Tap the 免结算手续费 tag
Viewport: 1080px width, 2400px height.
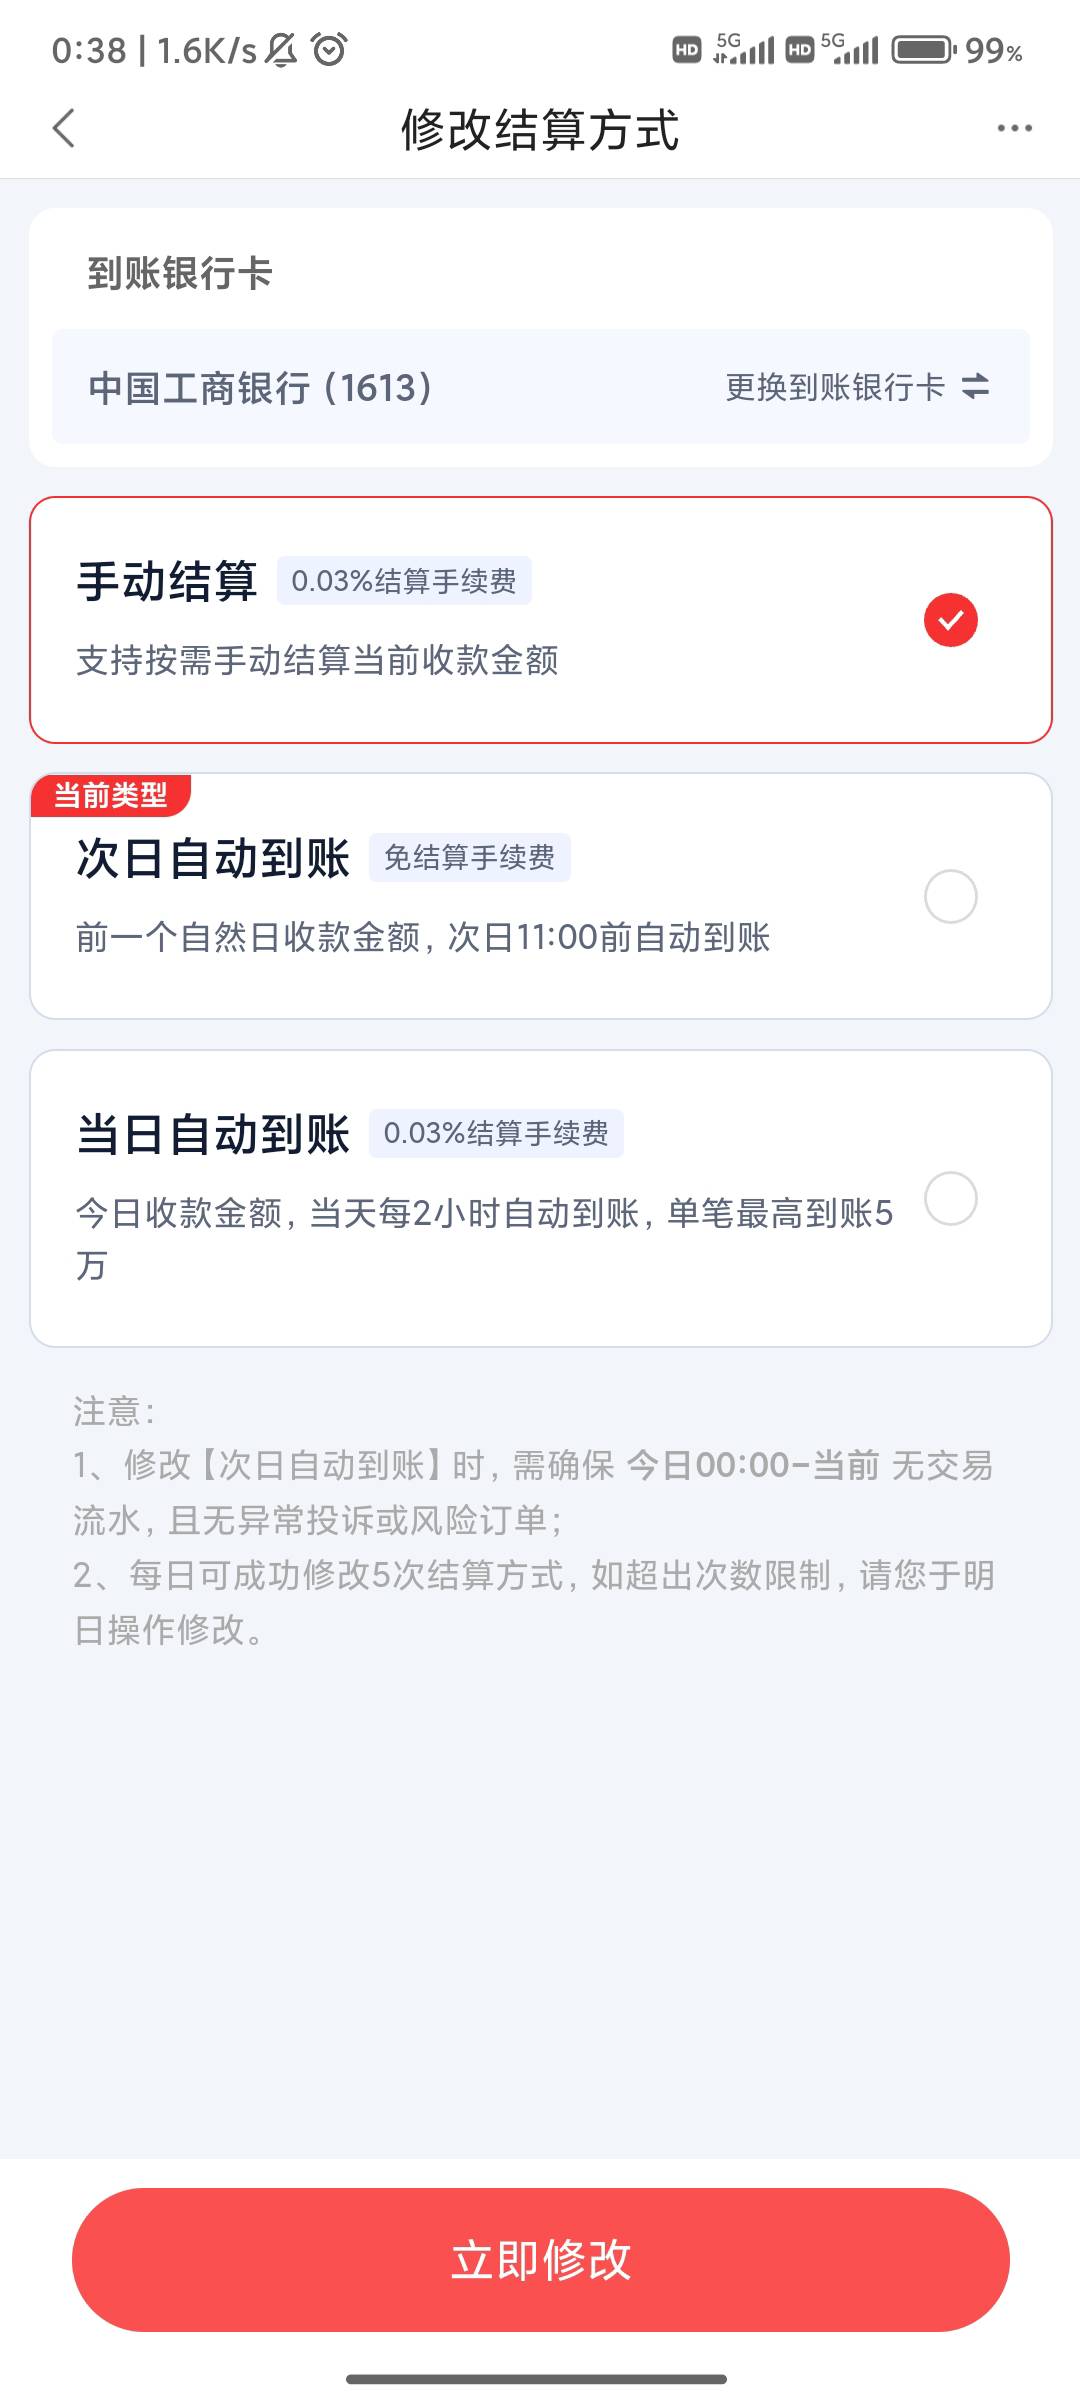pos(469,858)
